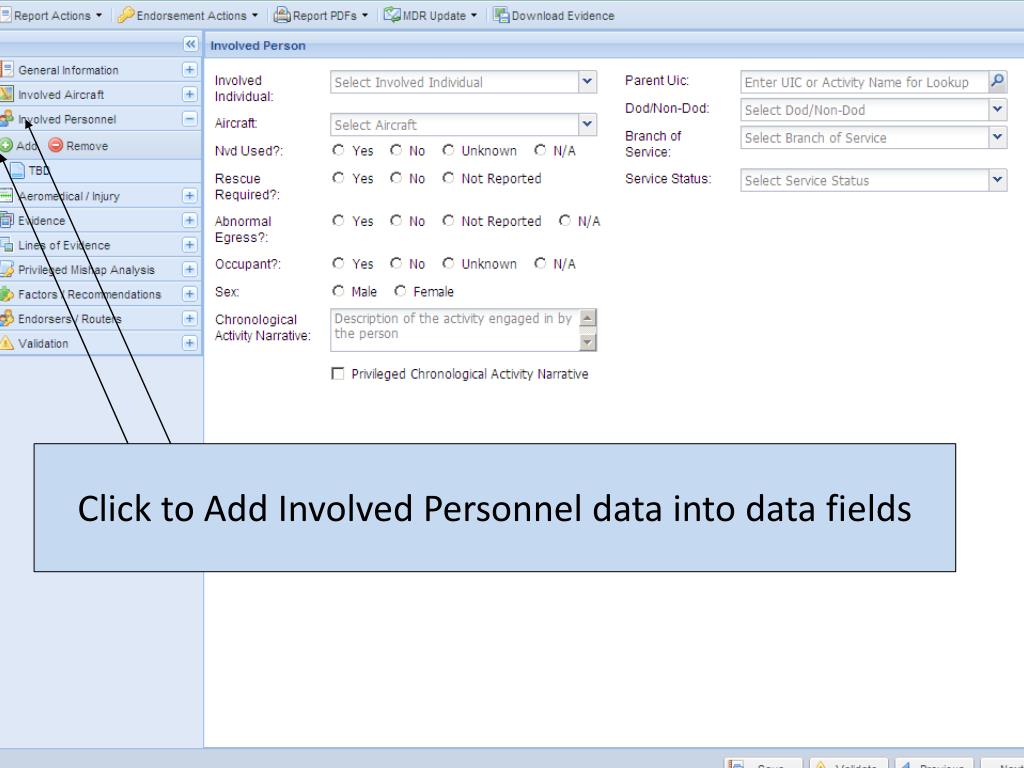This screenshot has height=768, width=1024.
Task: Click the Remove button label
Action: point(87,146)
